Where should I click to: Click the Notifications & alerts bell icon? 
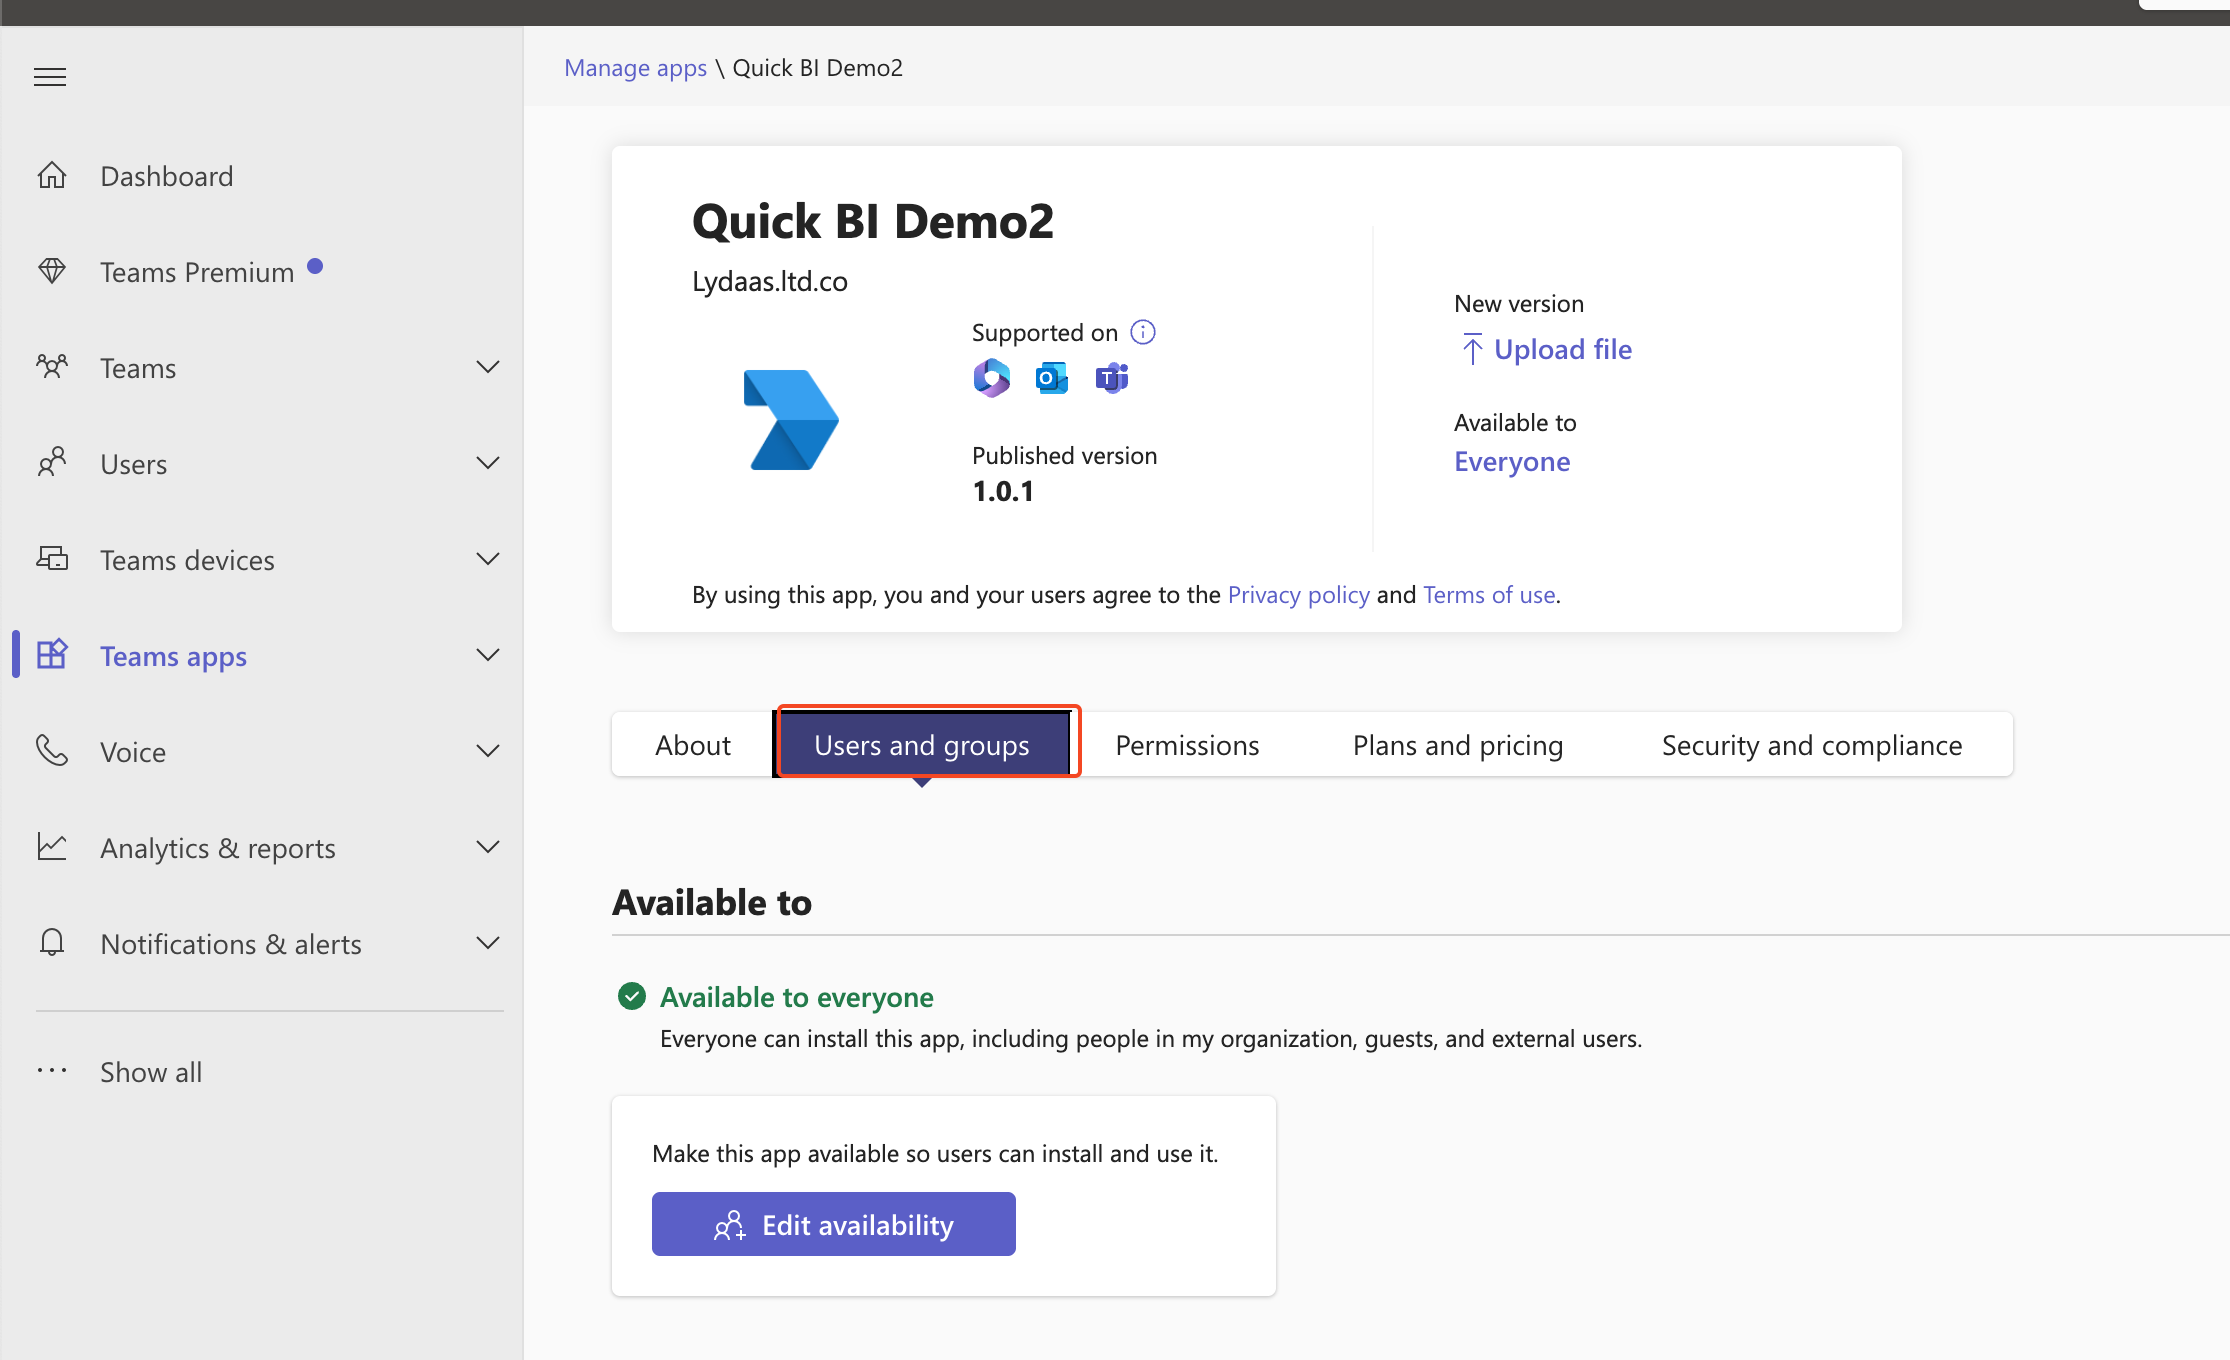(x=52, y=943)
